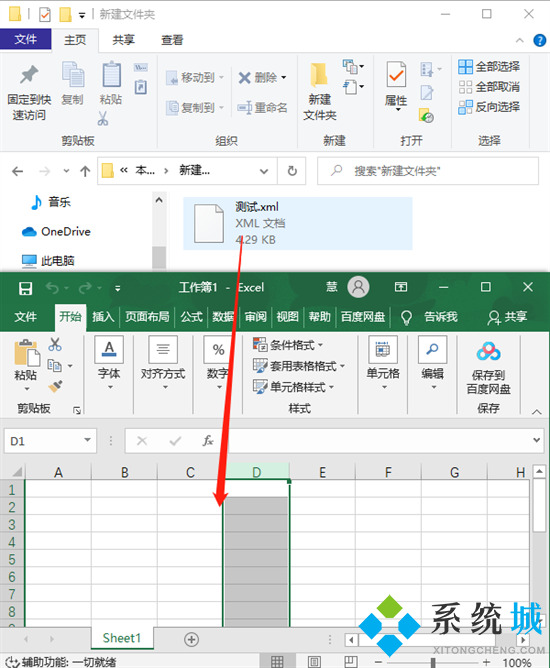Undo last action in Excel

pos(52,288)
